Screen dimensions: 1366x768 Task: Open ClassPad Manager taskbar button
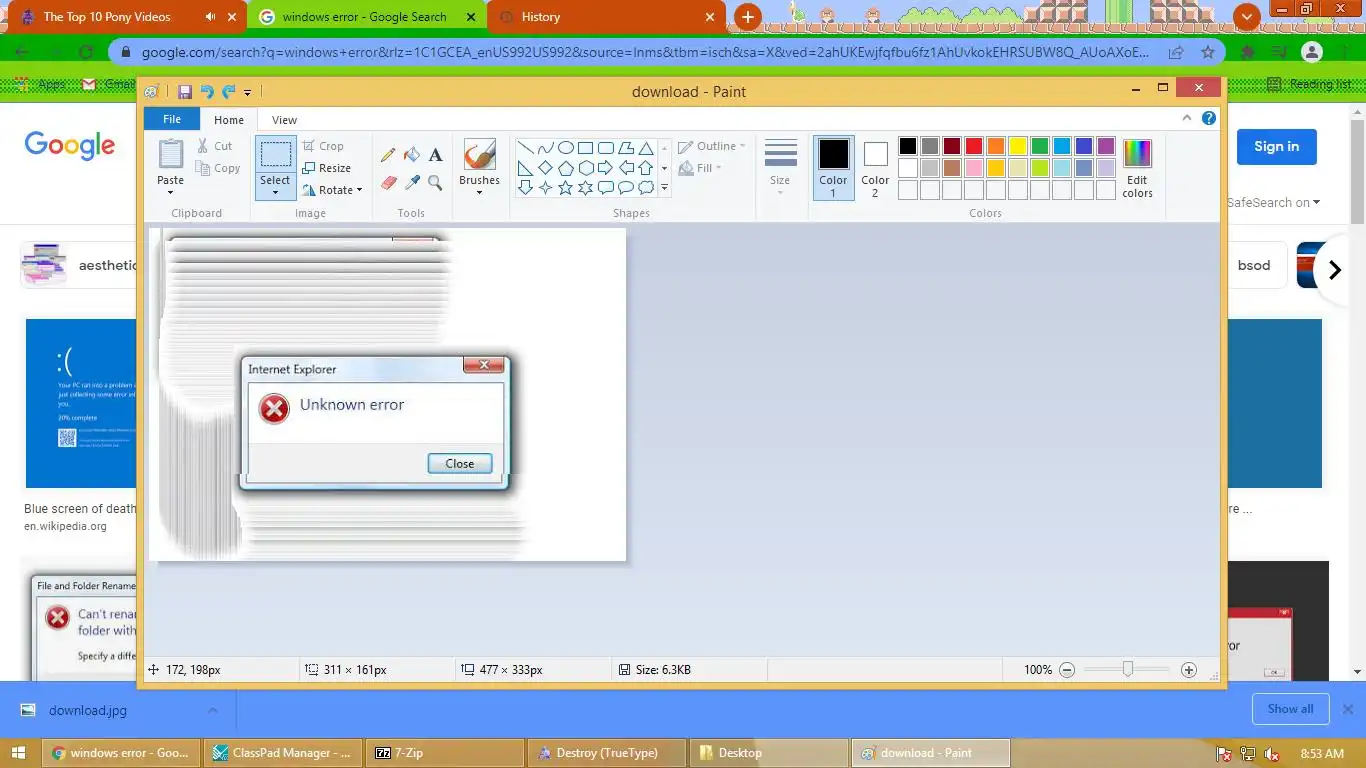[283, 753]
